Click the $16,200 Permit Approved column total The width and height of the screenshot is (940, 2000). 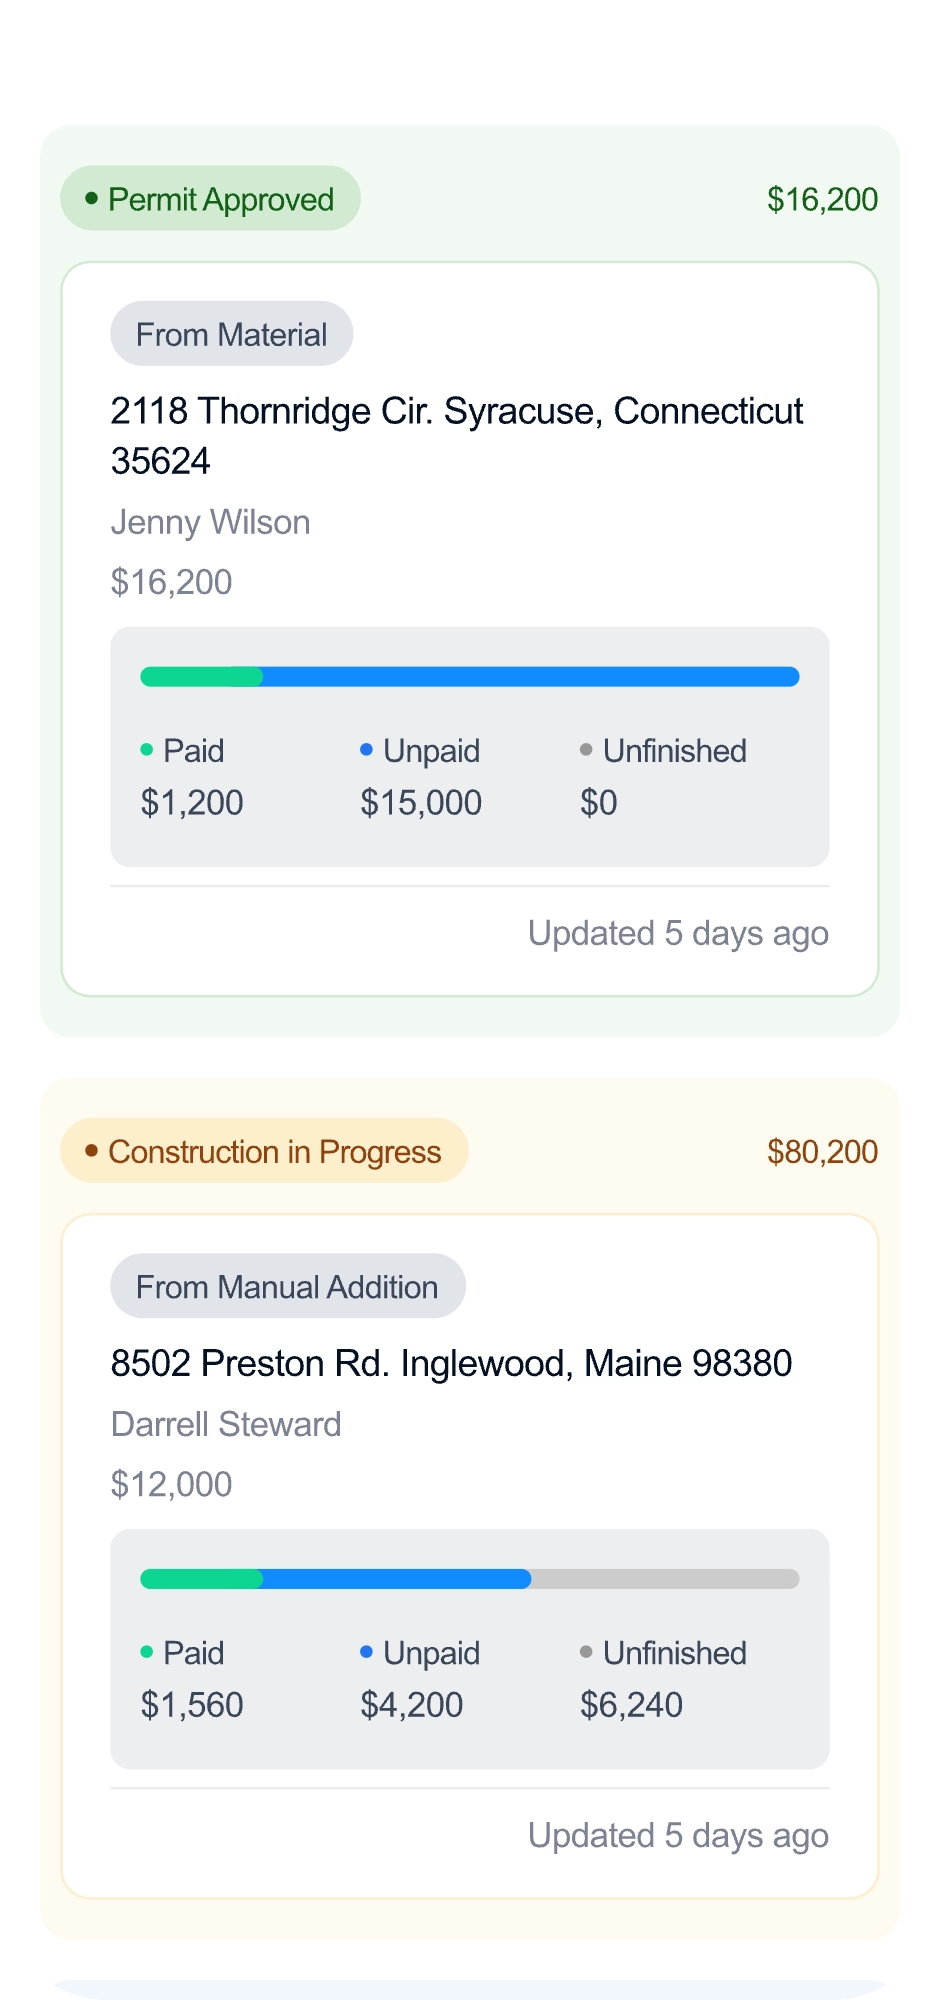(x=822, y=199)
